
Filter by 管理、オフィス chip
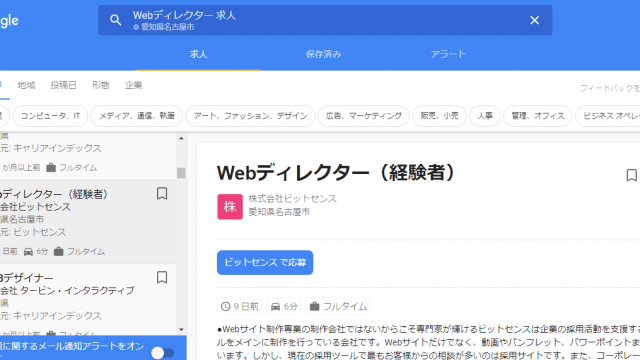pos(538,116)
